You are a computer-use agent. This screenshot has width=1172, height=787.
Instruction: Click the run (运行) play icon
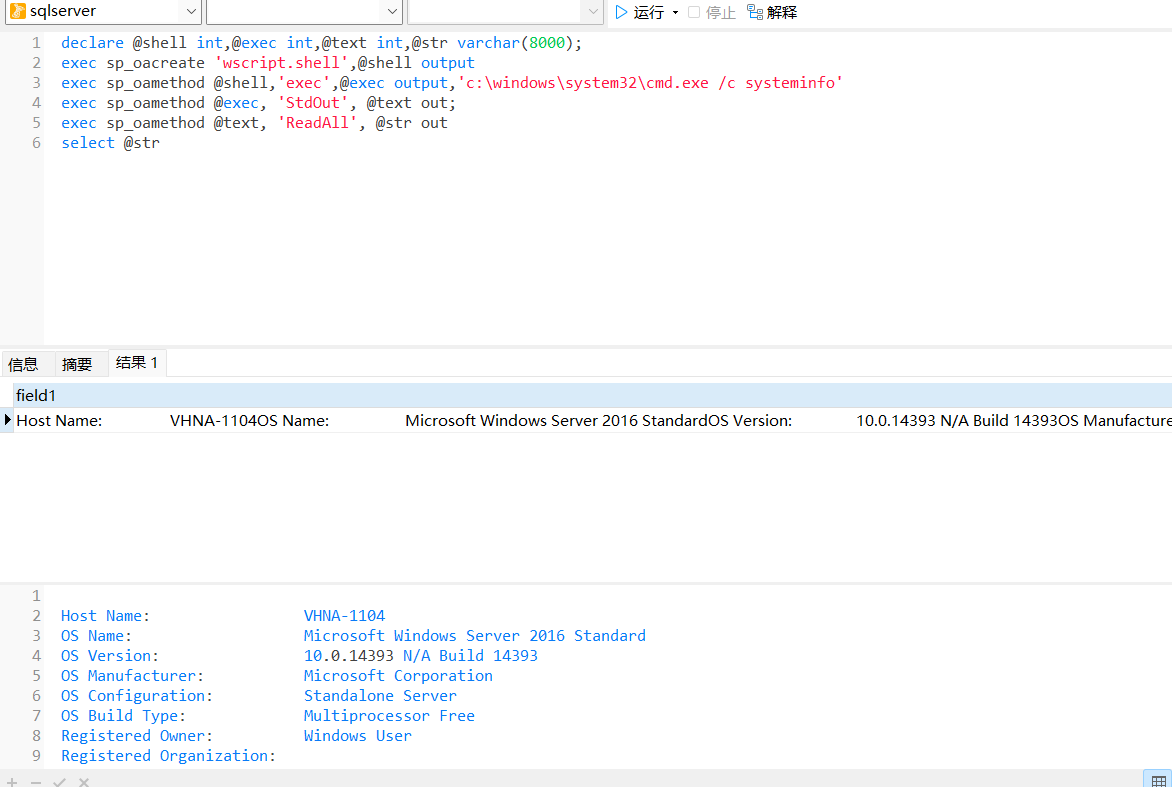(x=621, y=12)
